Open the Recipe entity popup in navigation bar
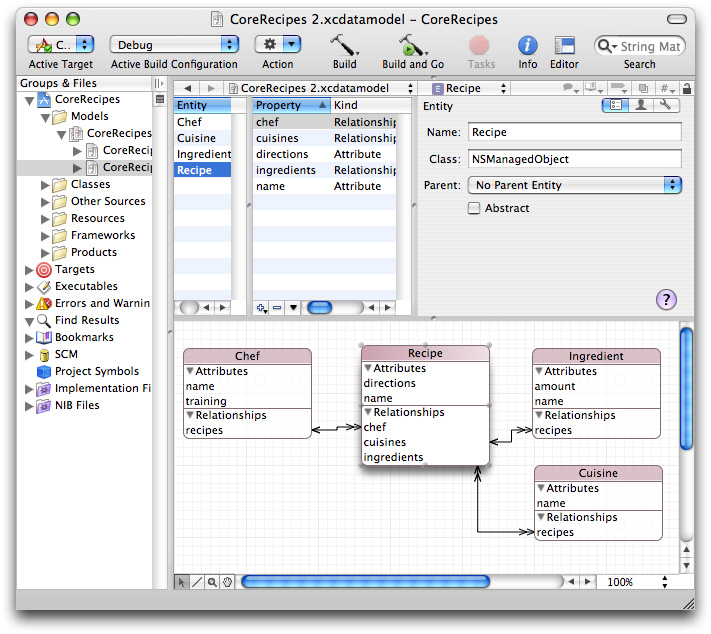The width and height of the screenshot is (711, 634). point(470,88)
